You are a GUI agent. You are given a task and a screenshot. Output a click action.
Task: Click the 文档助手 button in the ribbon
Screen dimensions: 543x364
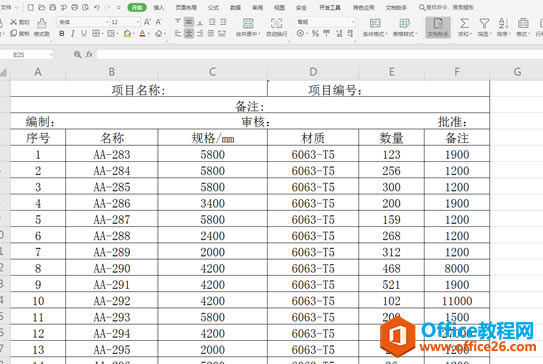(438, 27)
